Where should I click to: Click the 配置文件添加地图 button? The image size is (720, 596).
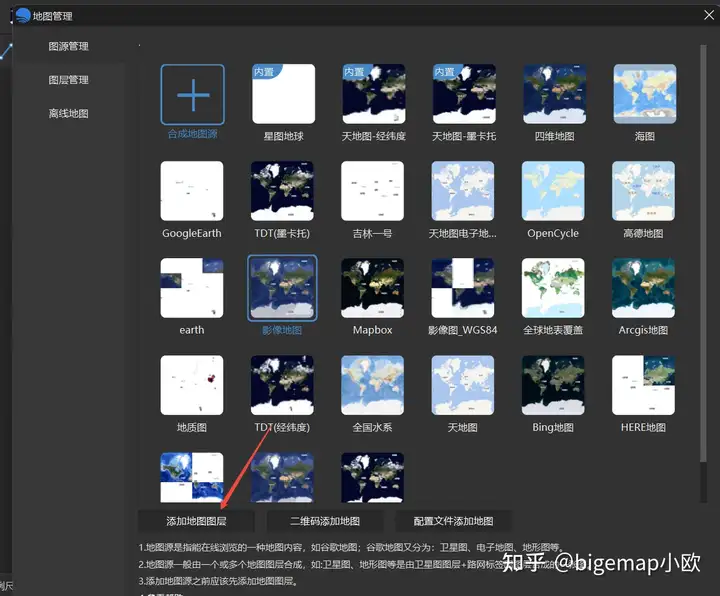[453, 521]
